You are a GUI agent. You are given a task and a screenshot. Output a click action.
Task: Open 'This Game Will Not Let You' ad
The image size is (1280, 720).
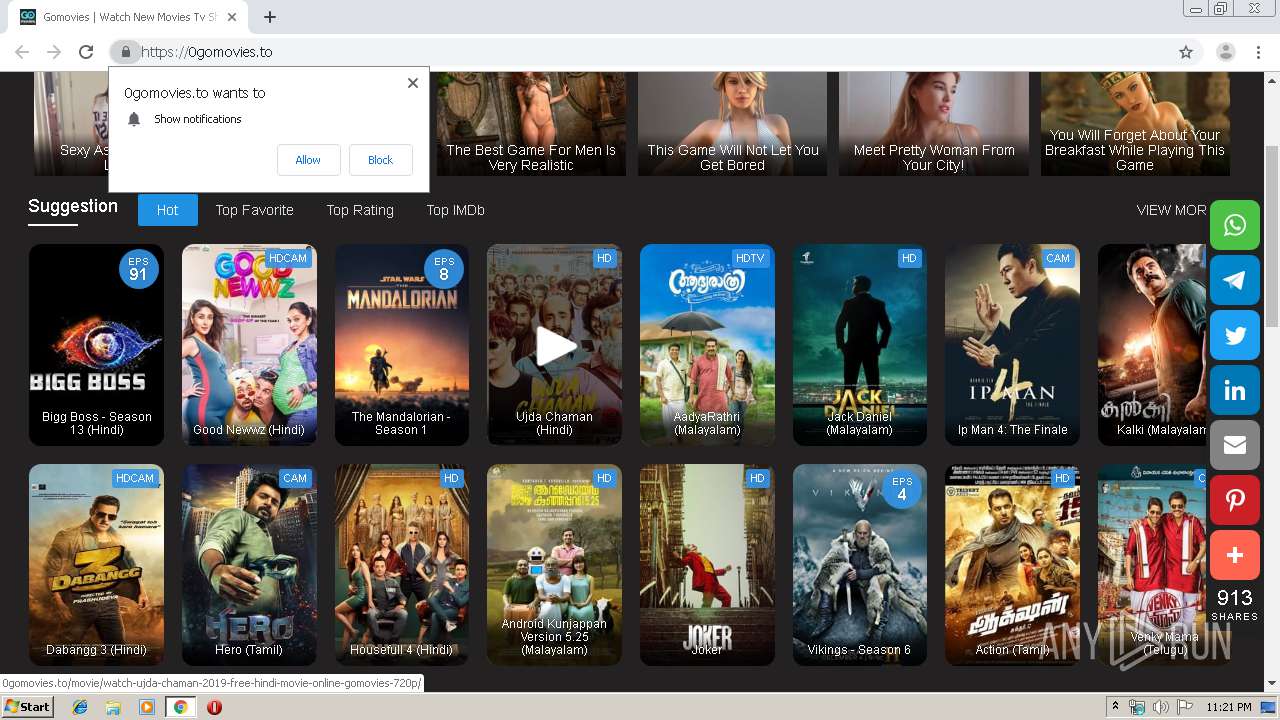pos(733,124)
